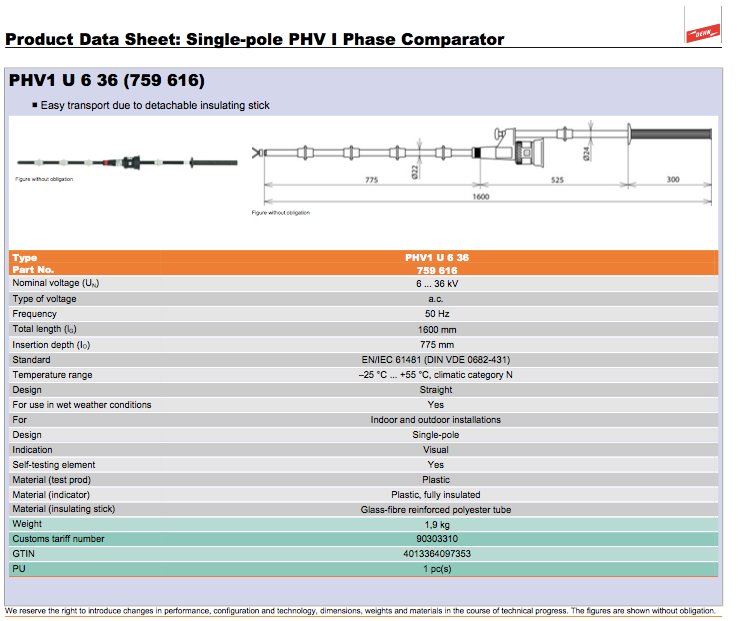
Task: Click the orange Type header cell
Action: [25, 258]
